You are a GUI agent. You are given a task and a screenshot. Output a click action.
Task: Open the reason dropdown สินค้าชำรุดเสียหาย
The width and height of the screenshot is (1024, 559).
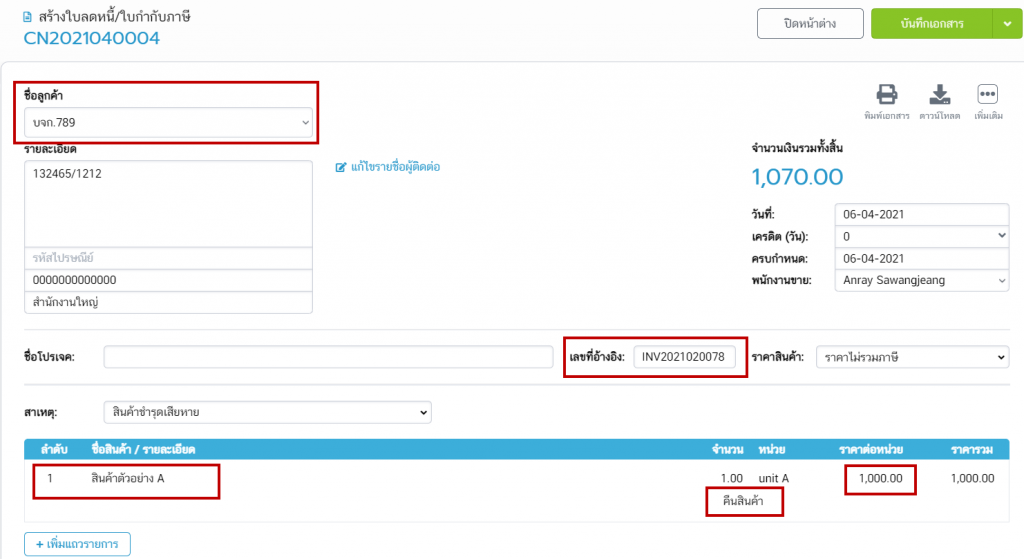click(267, 412)
